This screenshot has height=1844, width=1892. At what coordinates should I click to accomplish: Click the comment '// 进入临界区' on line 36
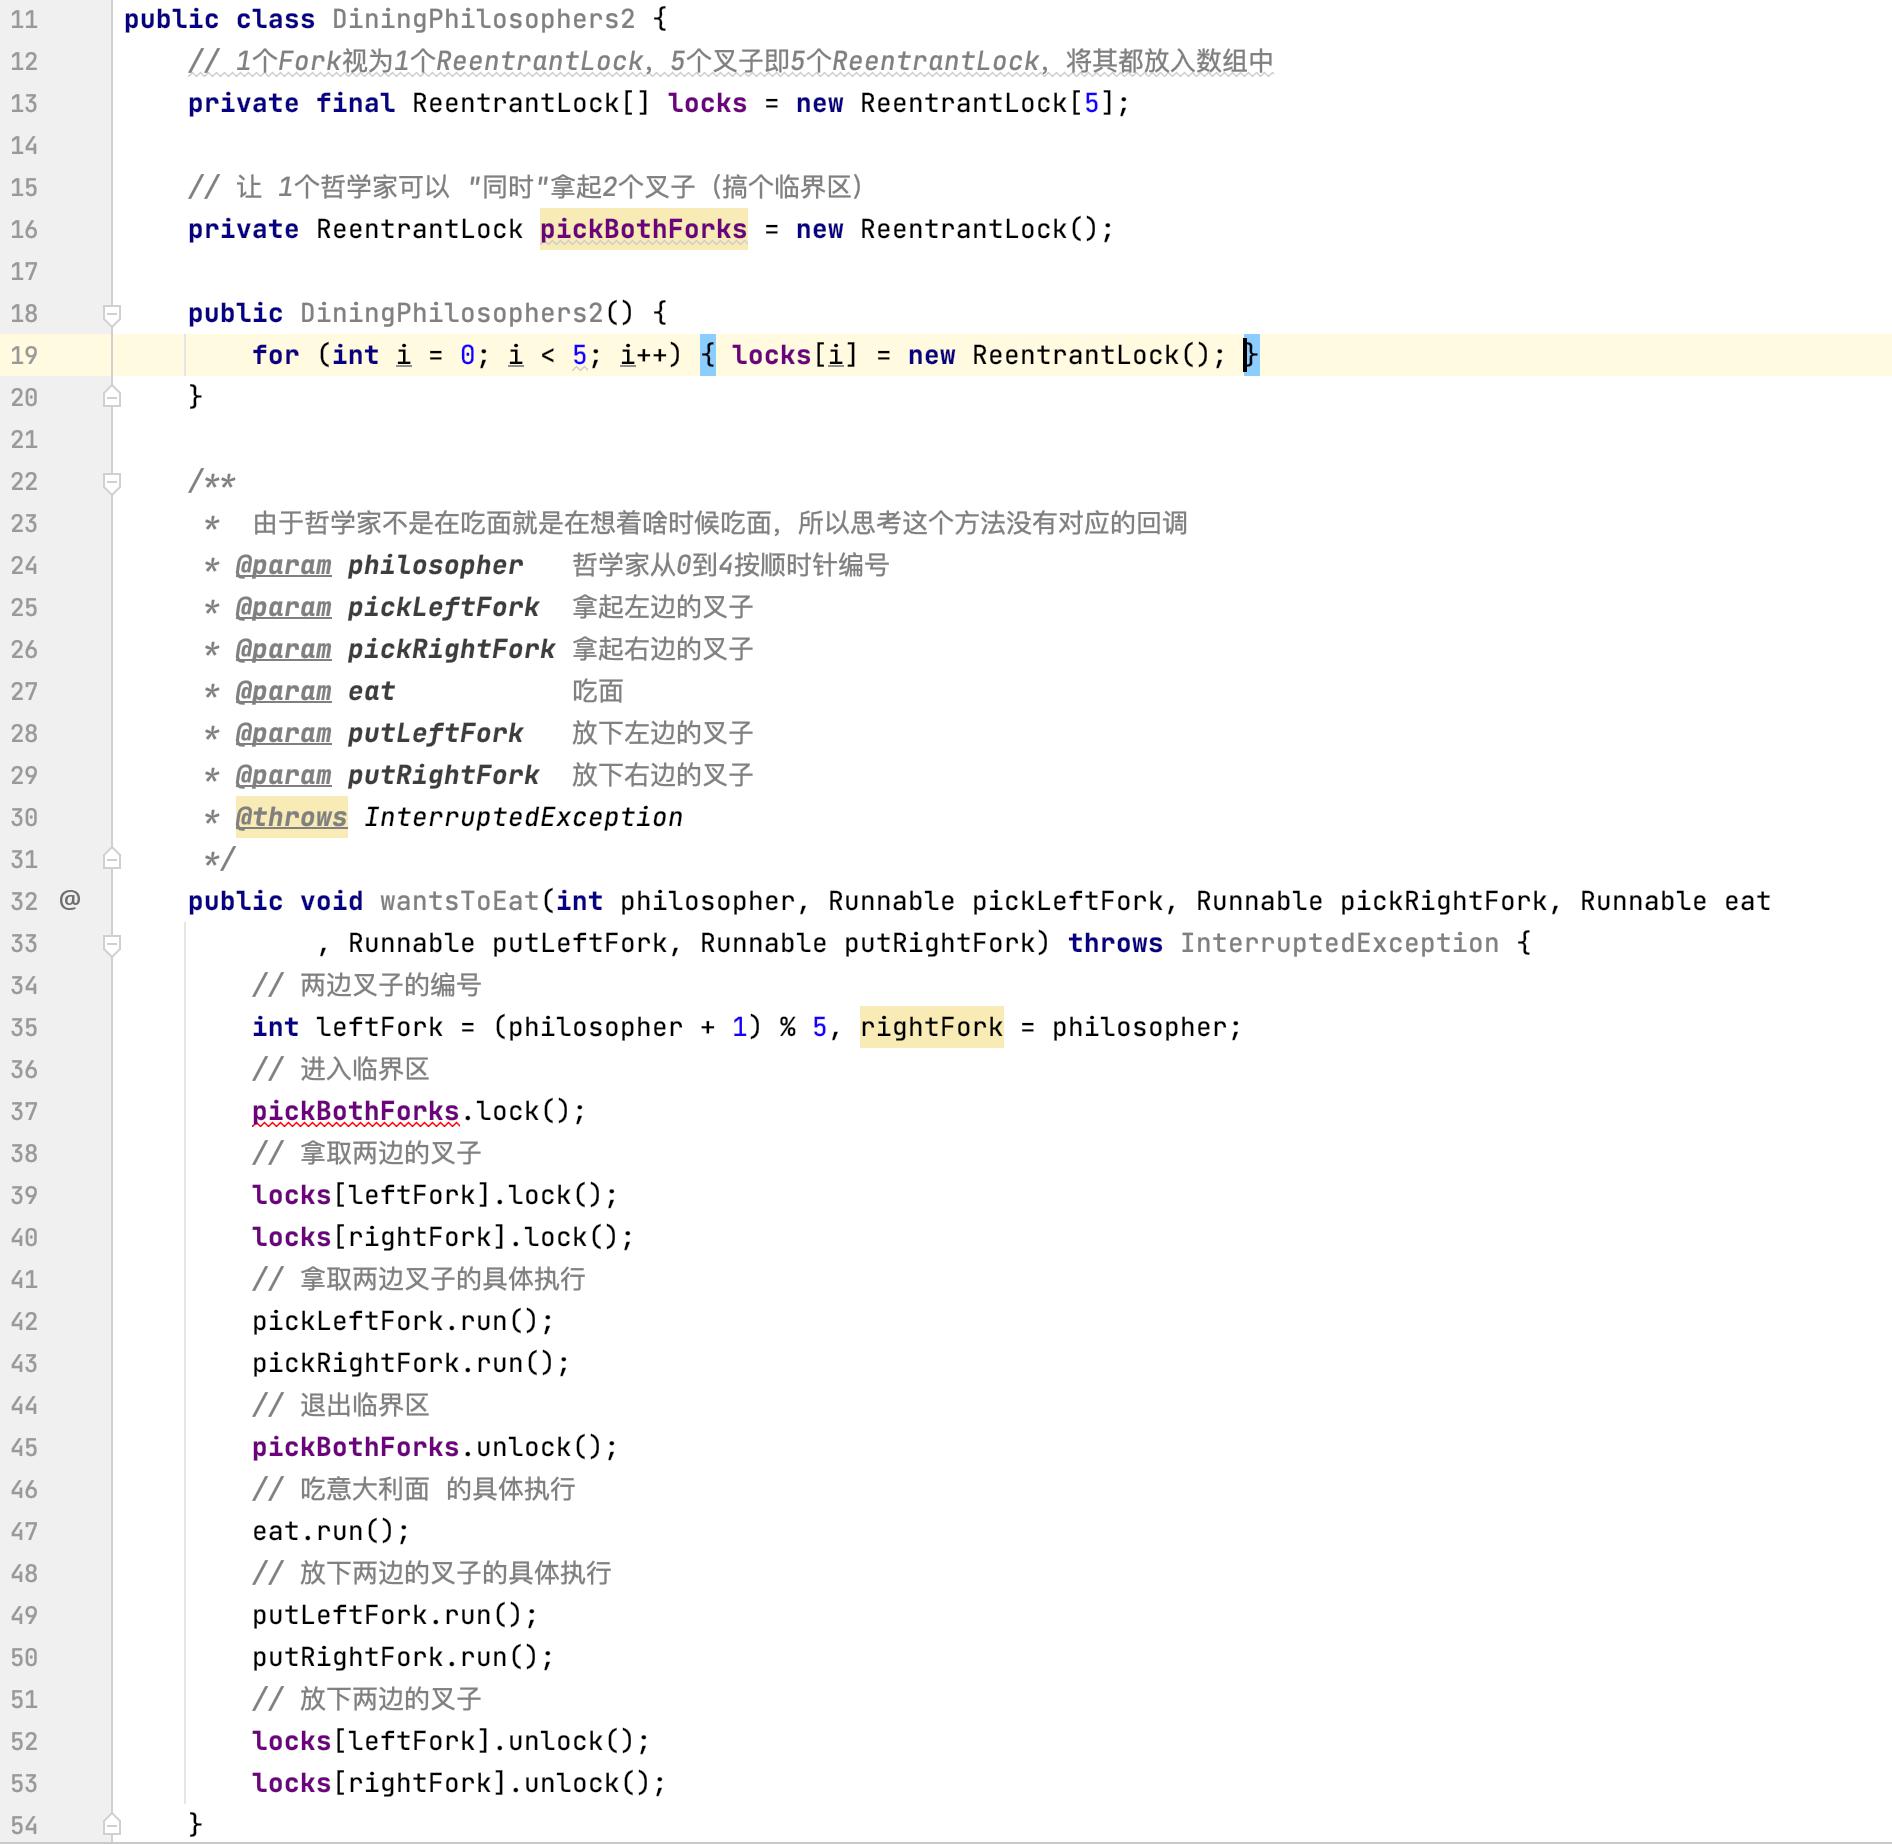tap(341, 1069)
